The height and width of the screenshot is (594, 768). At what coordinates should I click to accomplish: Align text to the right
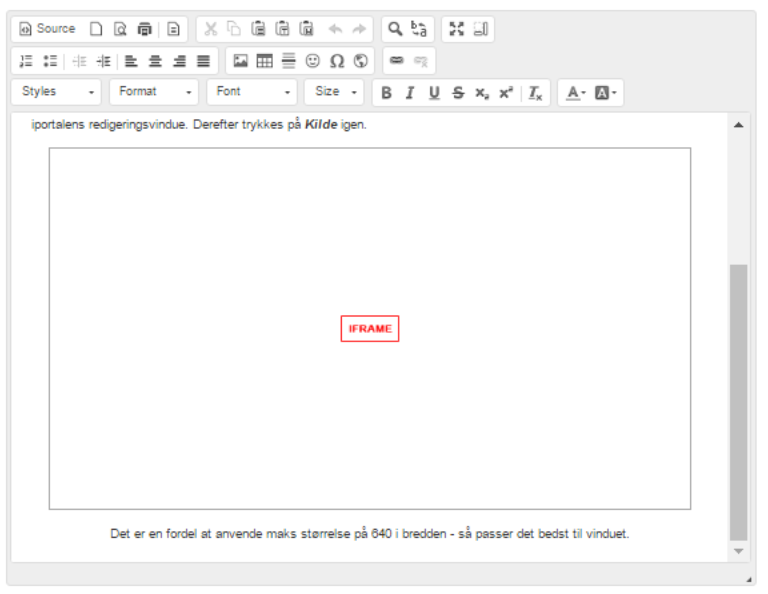179,61
